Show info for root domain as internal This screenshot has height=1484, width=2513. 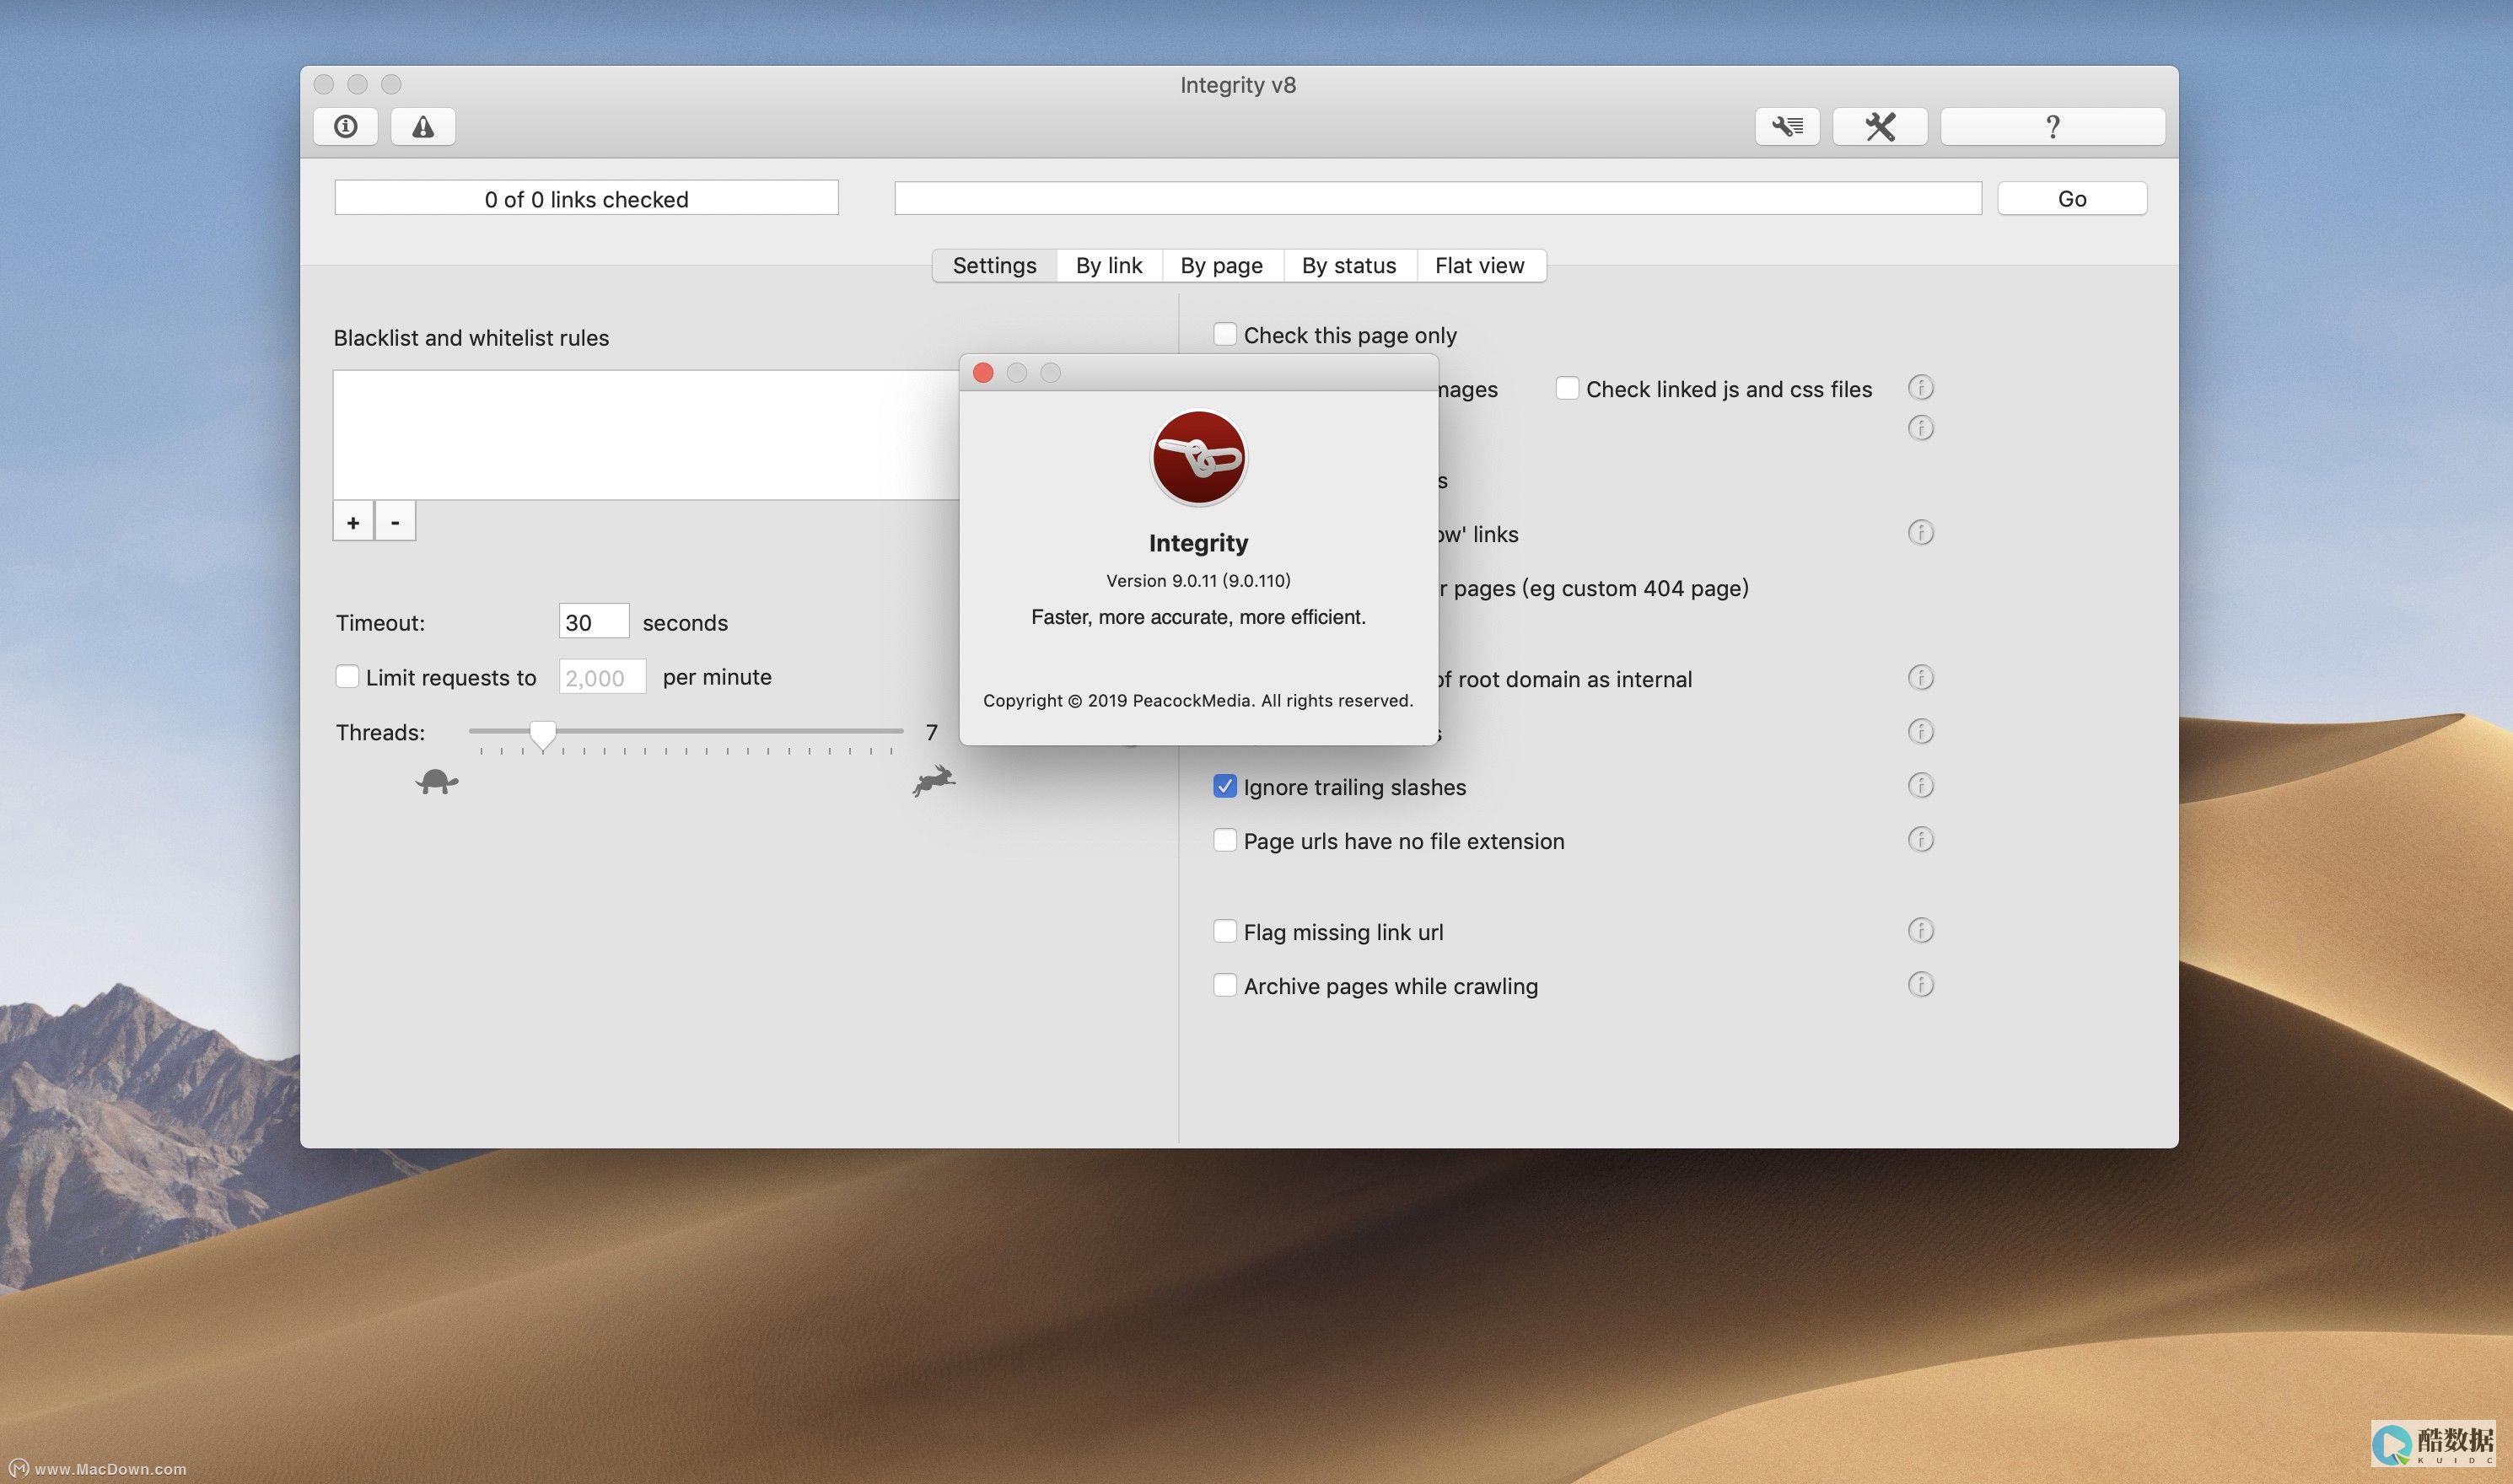[x=1920, y=677]
